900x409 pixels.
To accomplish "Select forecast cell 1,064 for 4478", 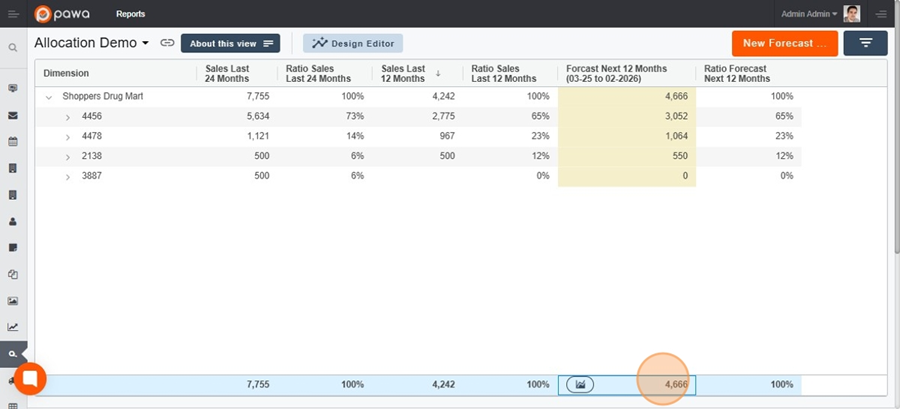I will [627, 137].
